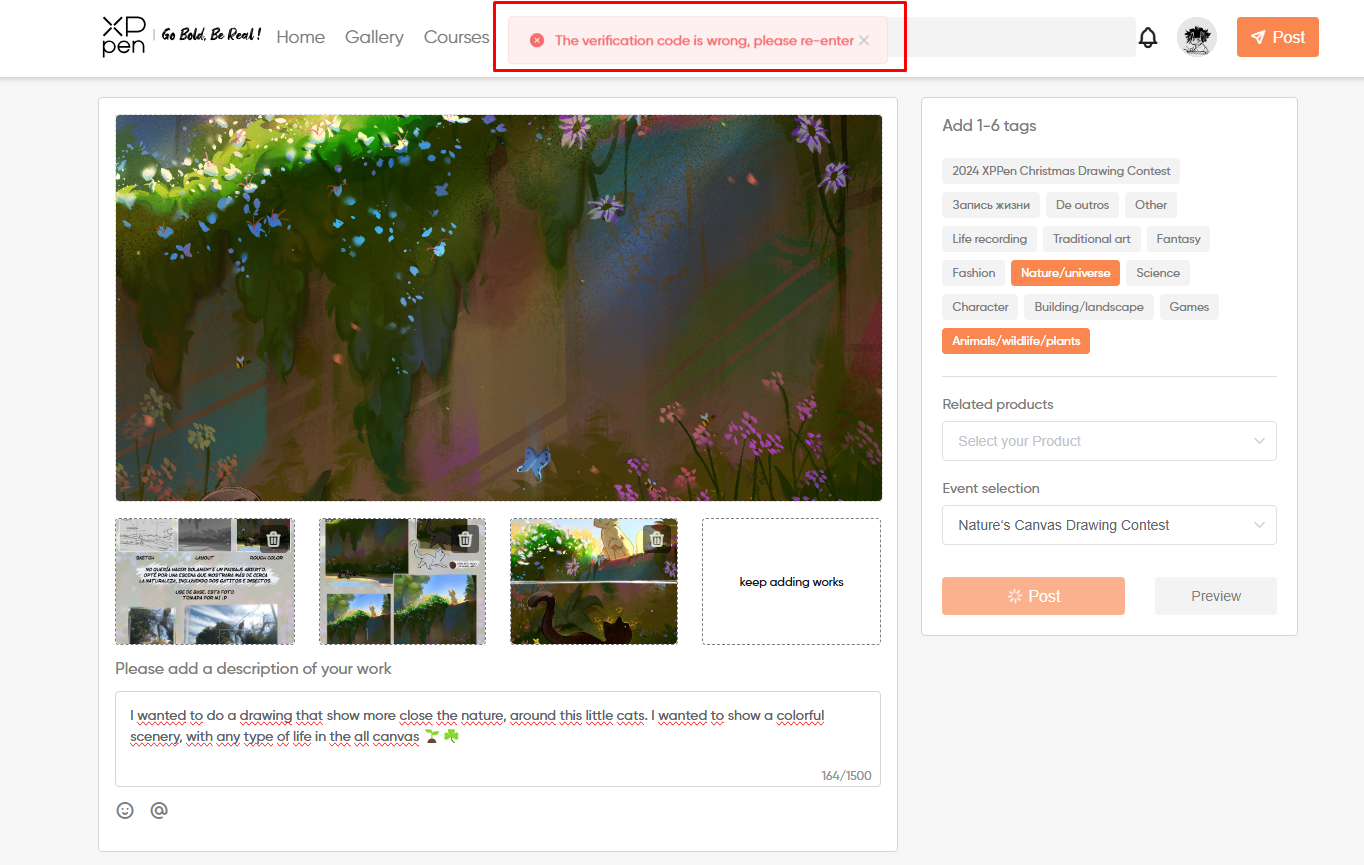Deselect the Nature/universe tag
The width and height of the screenshot is (1364, 865).
pos(1065,273)
